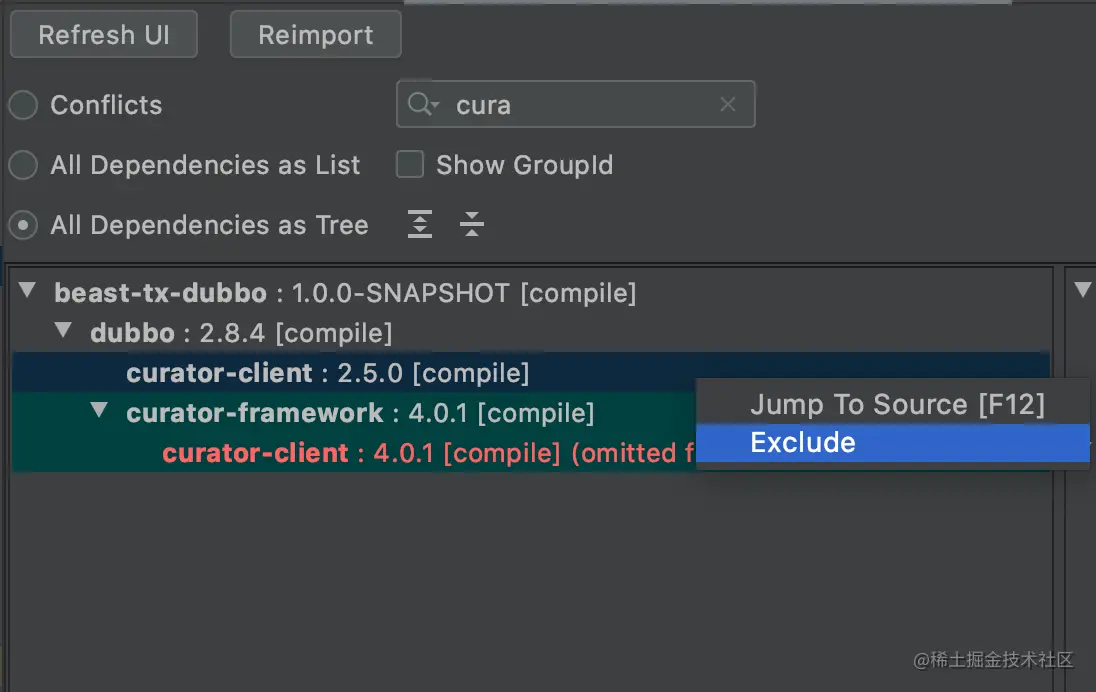
Task: Click the search field containing cura
Action: pos(580,105)
